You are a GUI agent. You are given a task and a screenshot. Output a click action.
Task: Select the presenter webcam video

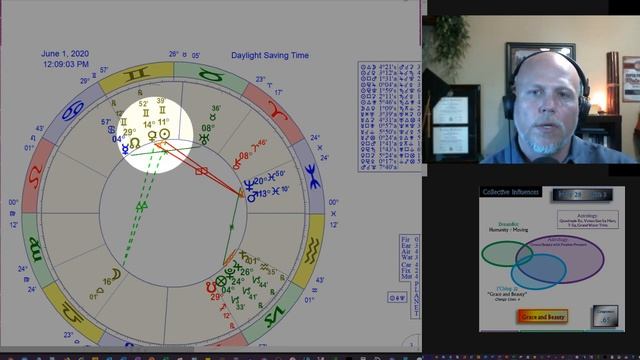[531, 90]
